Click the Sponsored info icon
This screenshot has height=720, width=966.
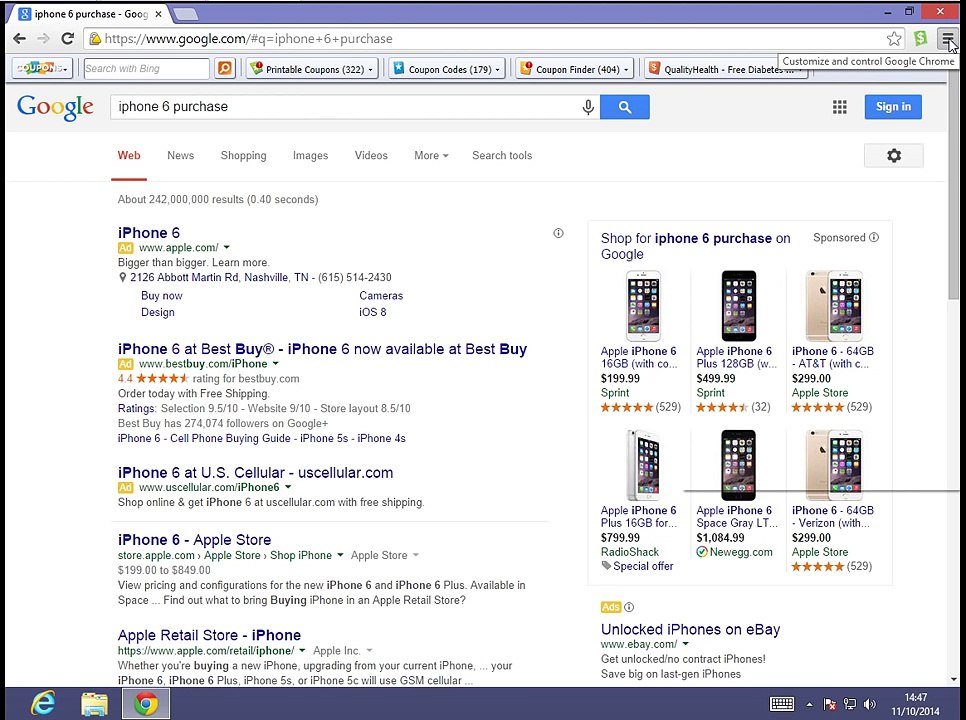[874, 237]
